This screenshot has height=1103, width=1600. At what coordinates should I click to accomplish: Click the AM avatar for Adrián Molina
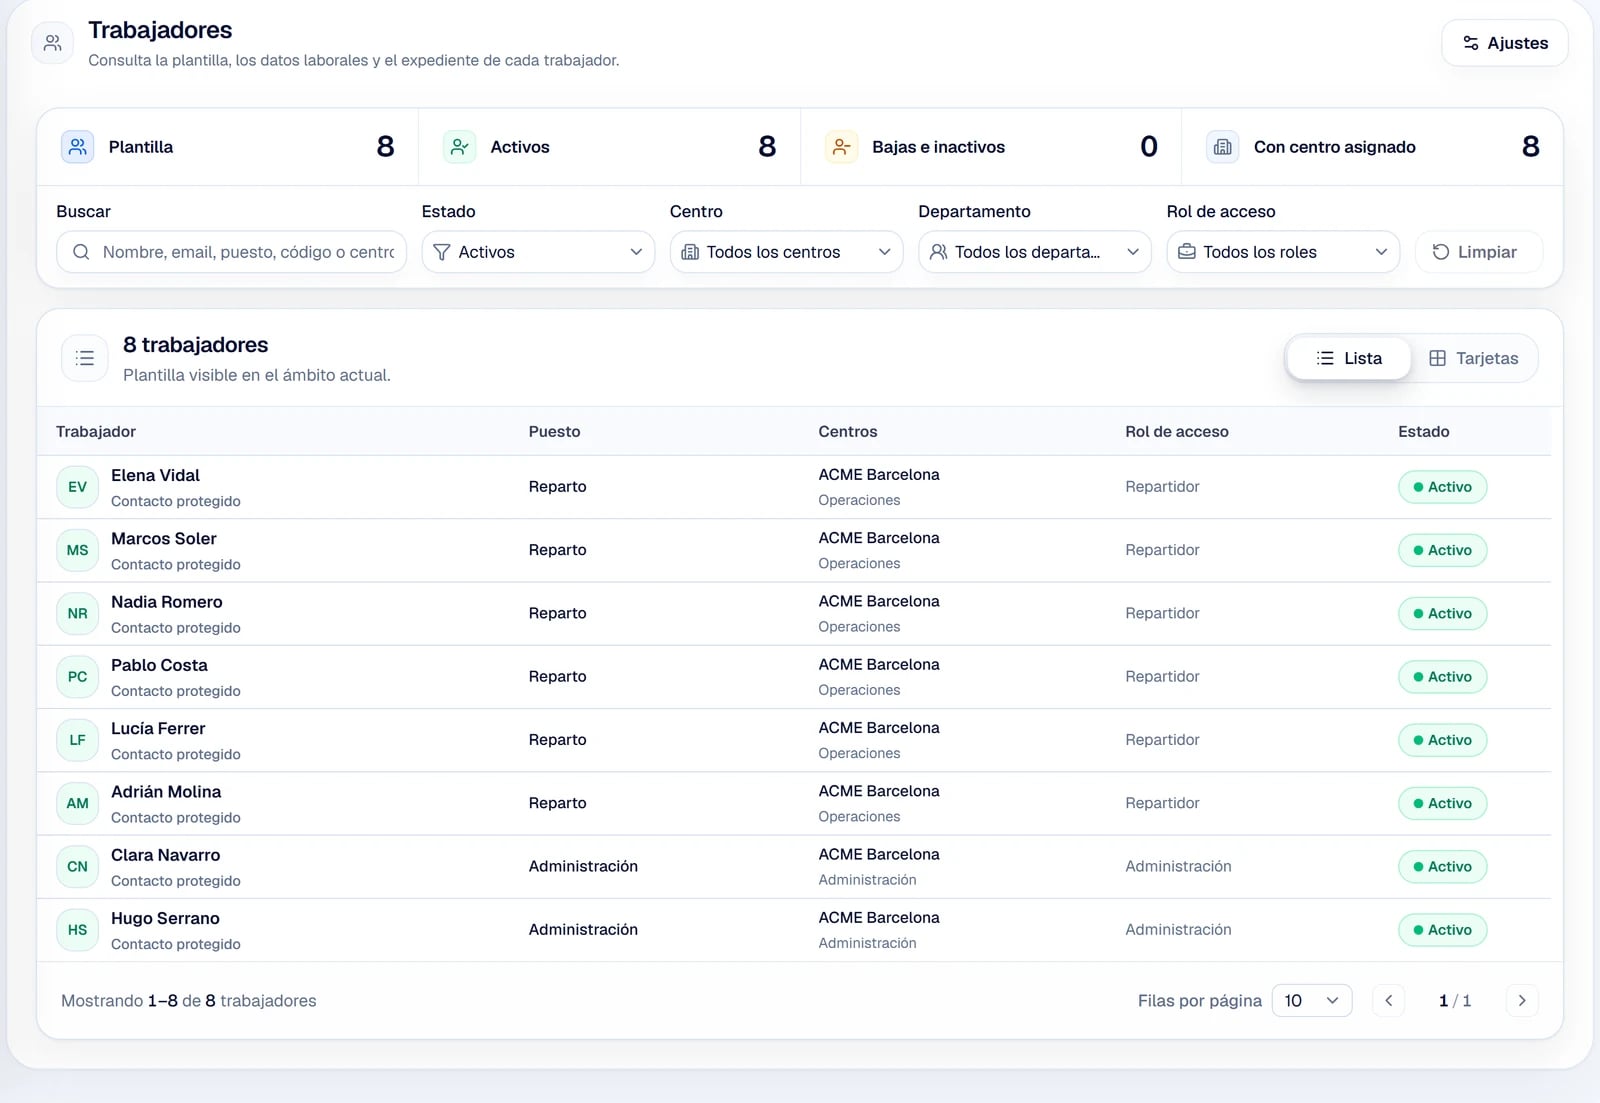point(78,803)
